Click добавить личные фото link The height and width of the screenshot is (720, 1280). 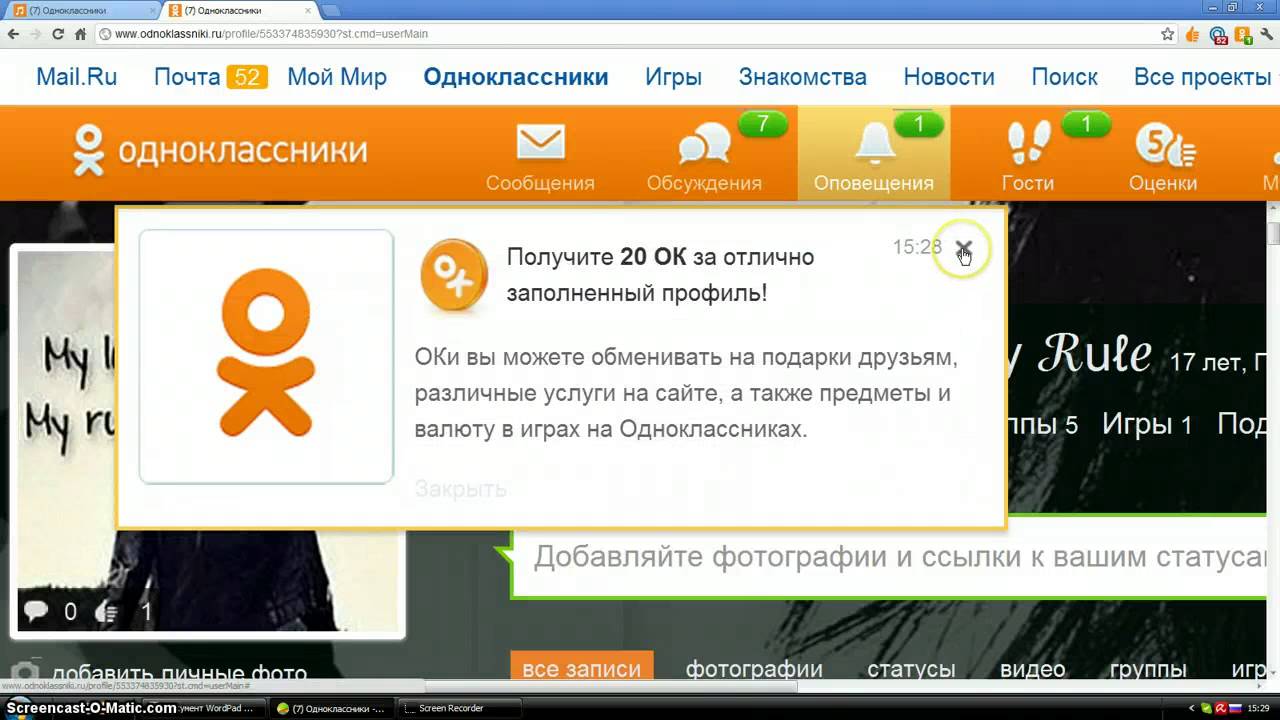179,673
